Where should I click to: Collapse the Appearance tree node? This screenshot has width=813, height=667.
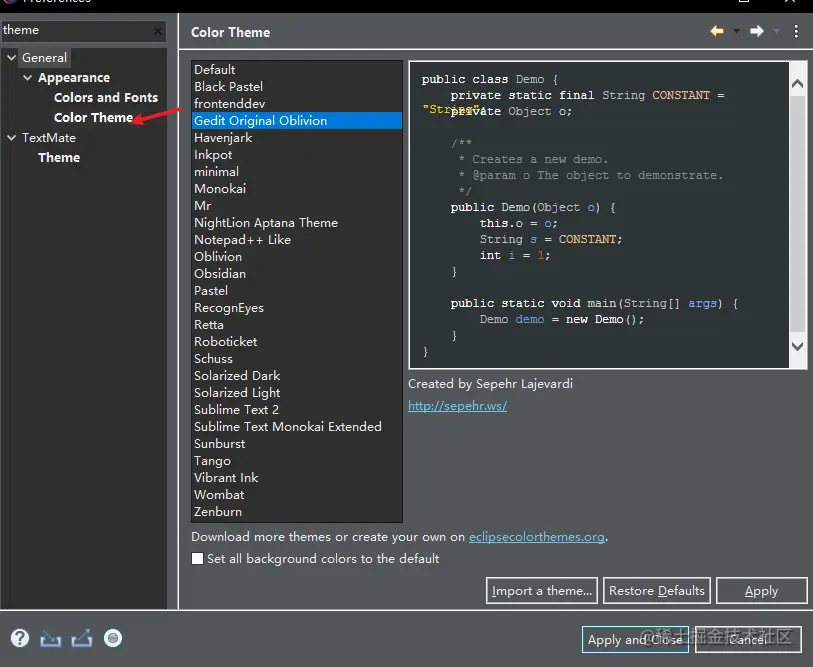coord(27,78)
